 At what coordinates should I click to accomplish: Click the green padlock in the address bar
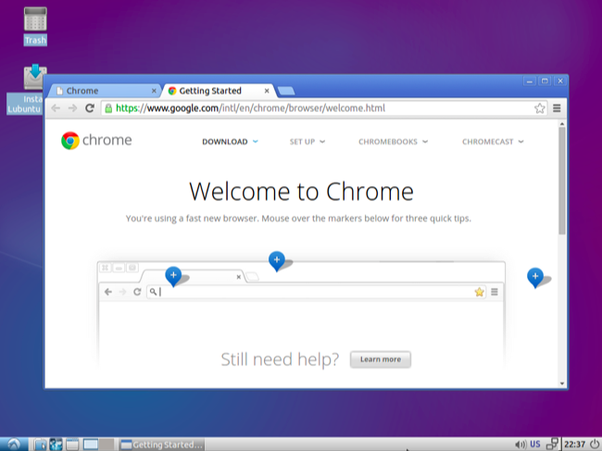pos(109,108)
